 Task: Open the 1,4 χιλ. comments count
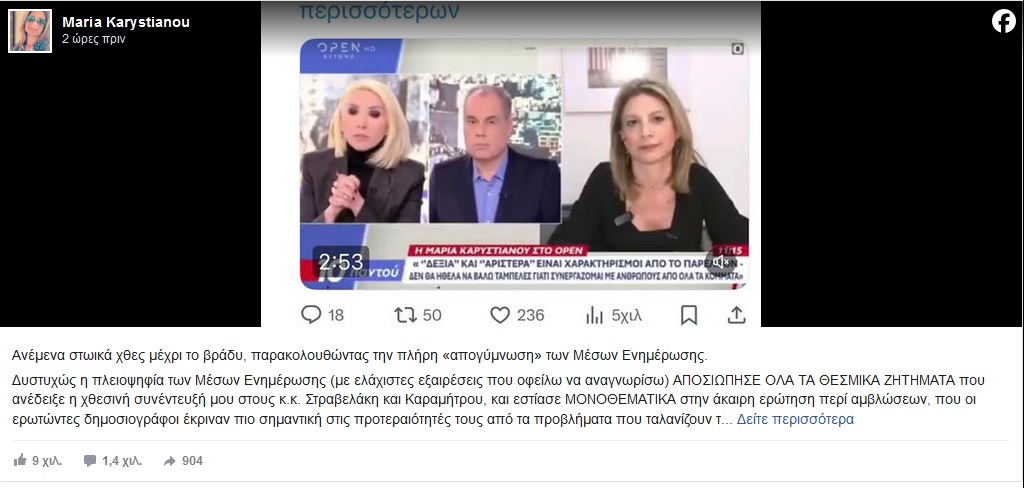(112, 461)
